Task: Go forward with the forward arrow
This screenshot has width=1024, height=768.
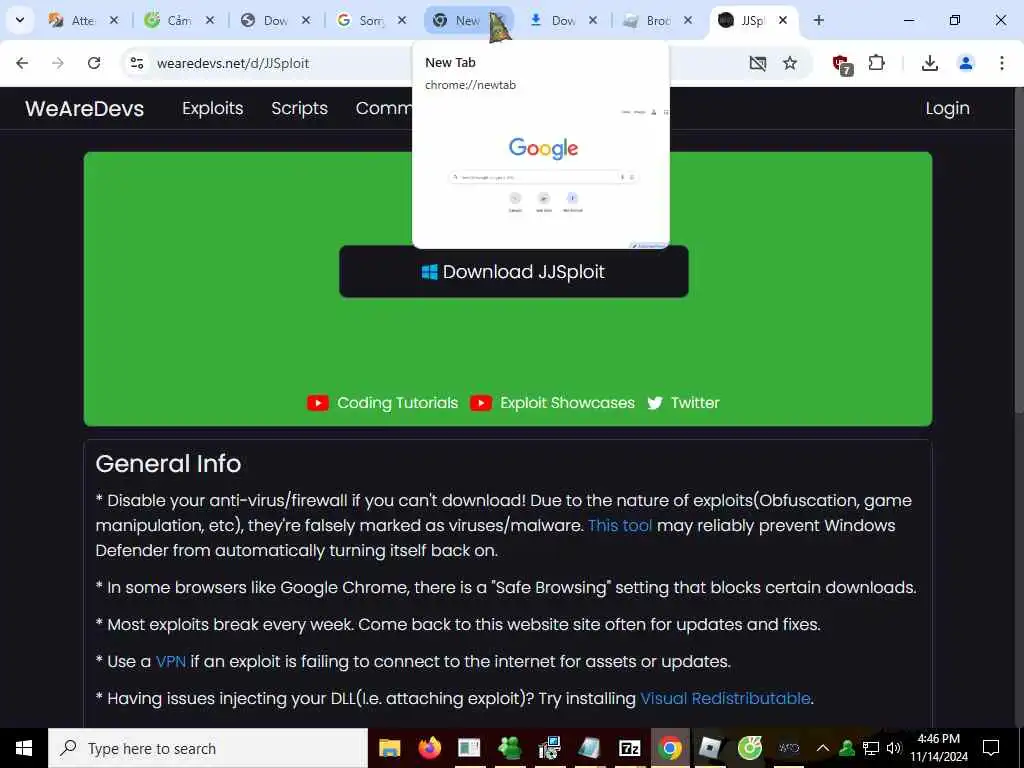Action: point(58,63)
